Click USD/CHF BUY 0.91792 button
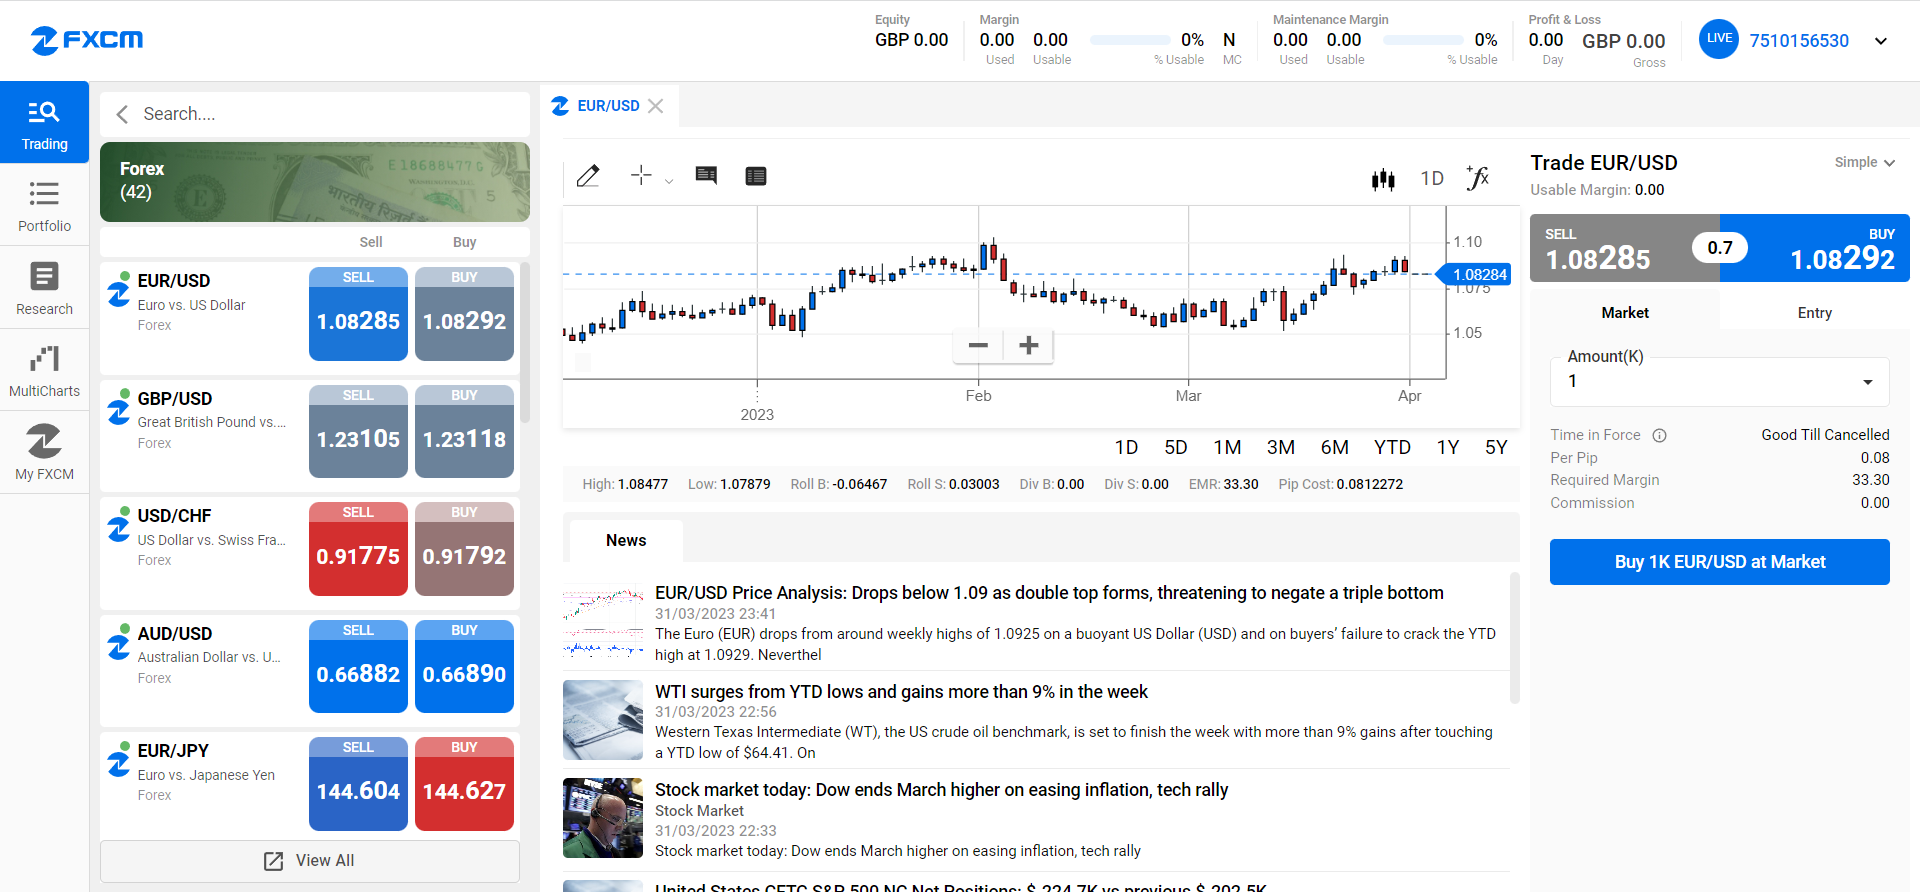The image size is (1920, 892). point(464,549)
